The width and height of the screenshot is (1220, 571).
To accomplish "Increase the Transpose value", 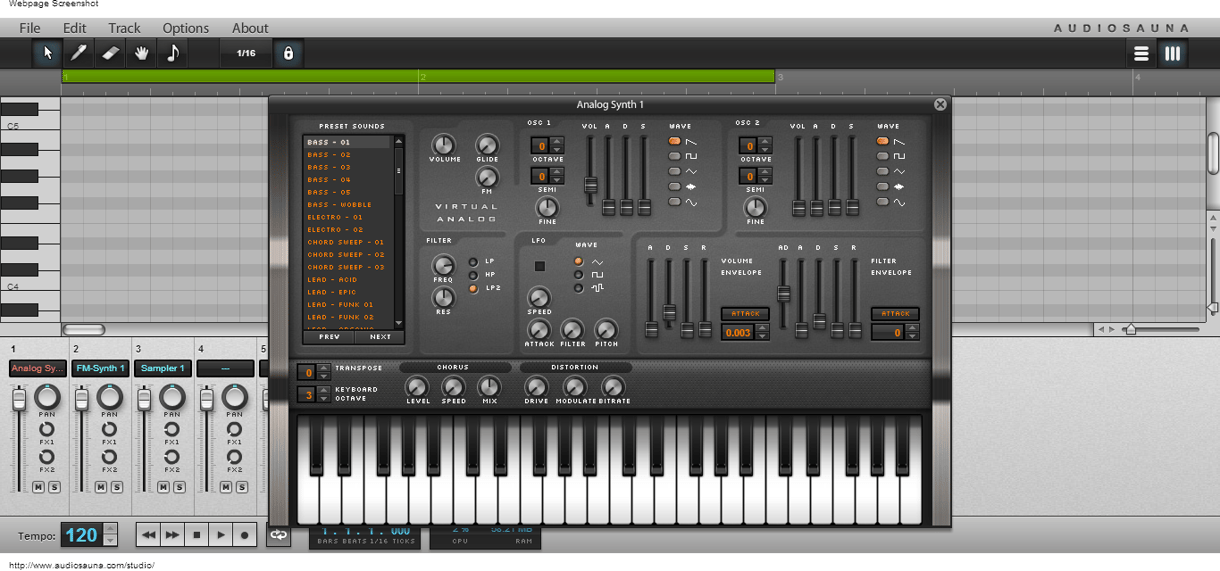I will click(324, 369).
